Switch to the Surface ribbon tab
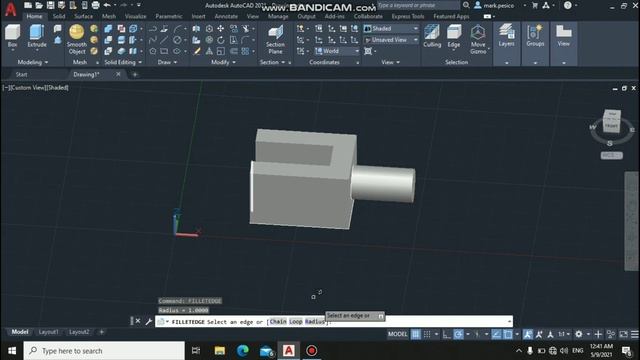Screen dimensions: 640x360 coord(83,16)
